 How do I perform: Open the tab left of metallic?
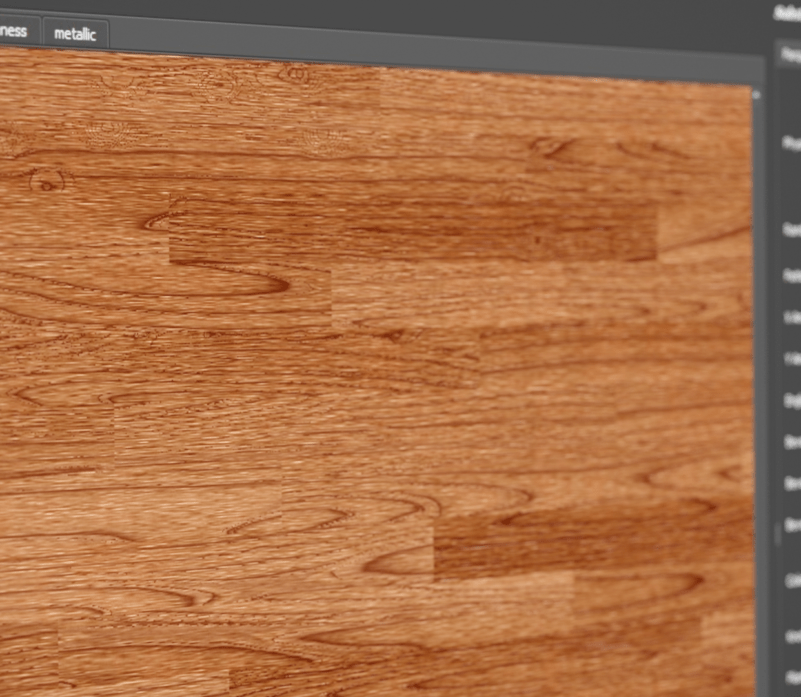point(18,30)
